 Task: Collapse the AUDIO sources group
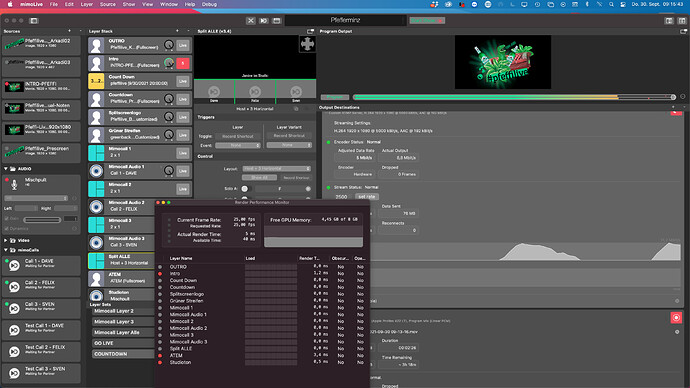pos(6,169)
